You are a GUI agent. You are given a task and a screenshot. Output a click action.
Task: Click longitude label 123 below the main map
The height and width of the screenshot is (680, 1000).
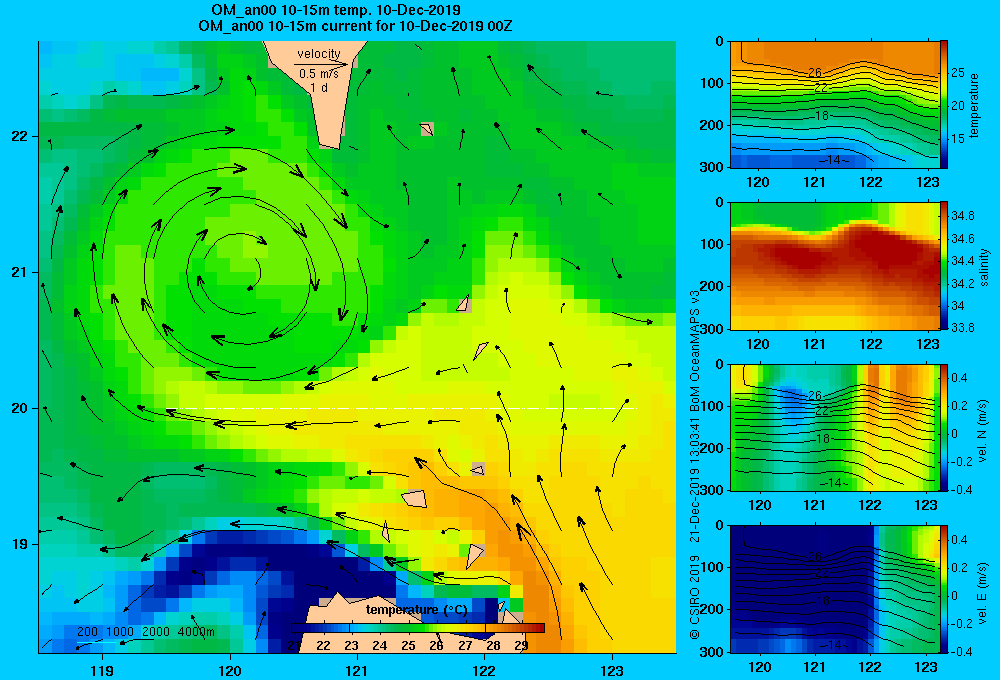point(612,670)
